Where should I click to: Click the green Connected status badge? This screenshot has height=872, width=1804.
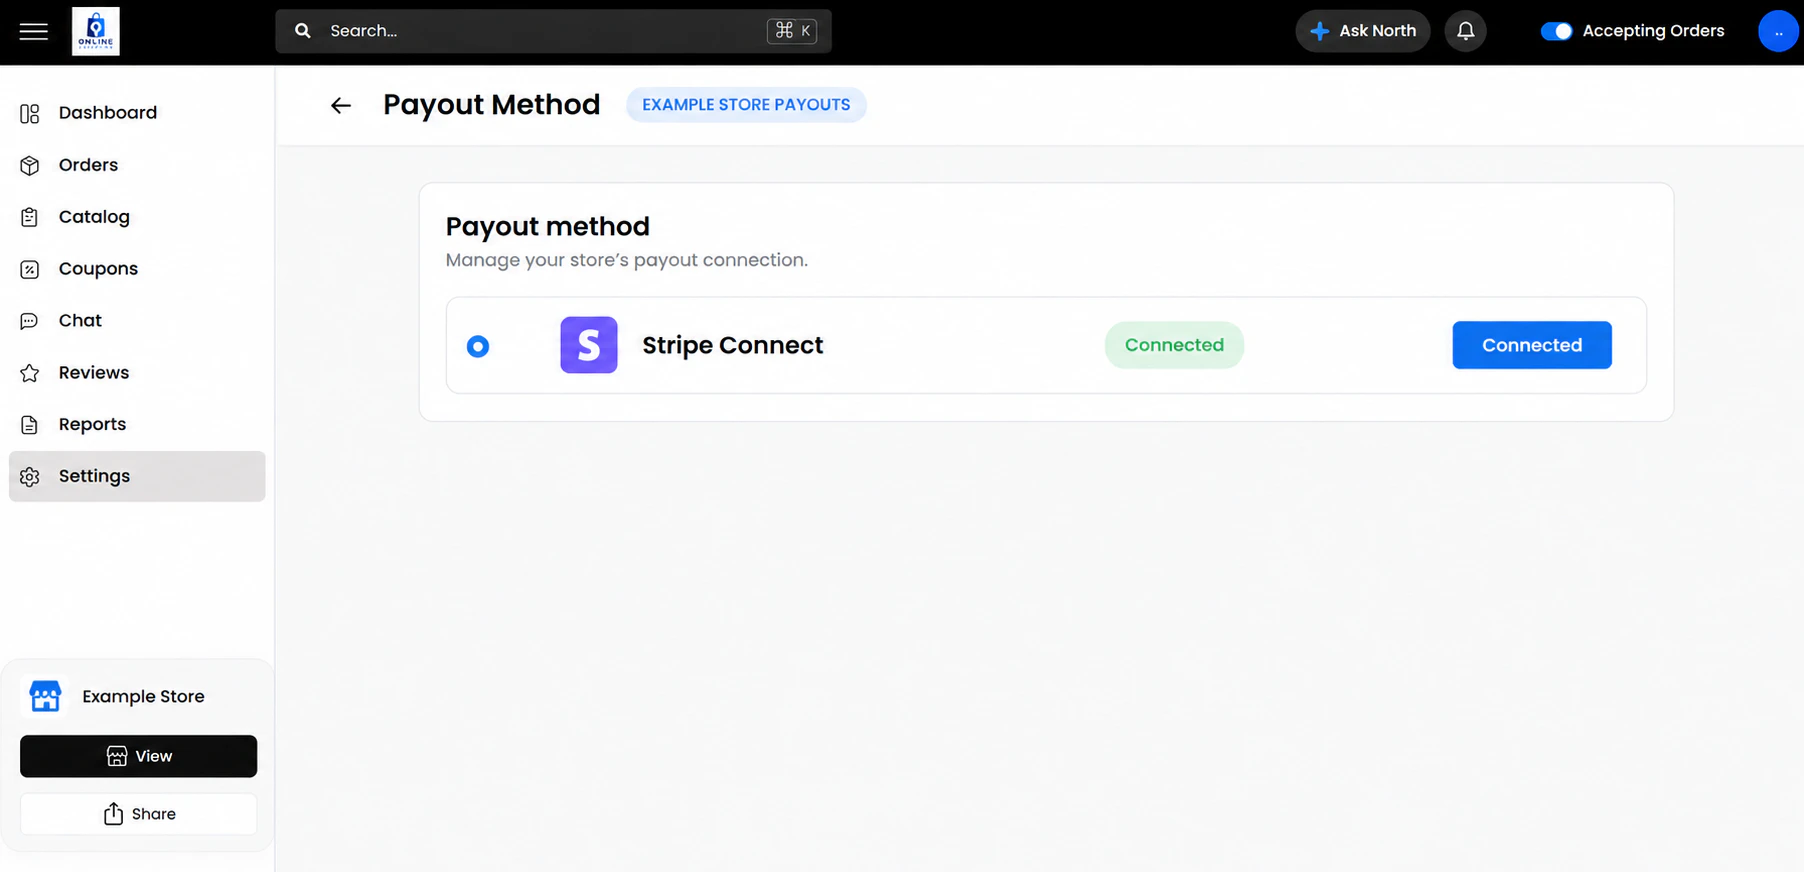click(x=1174, y=345)
